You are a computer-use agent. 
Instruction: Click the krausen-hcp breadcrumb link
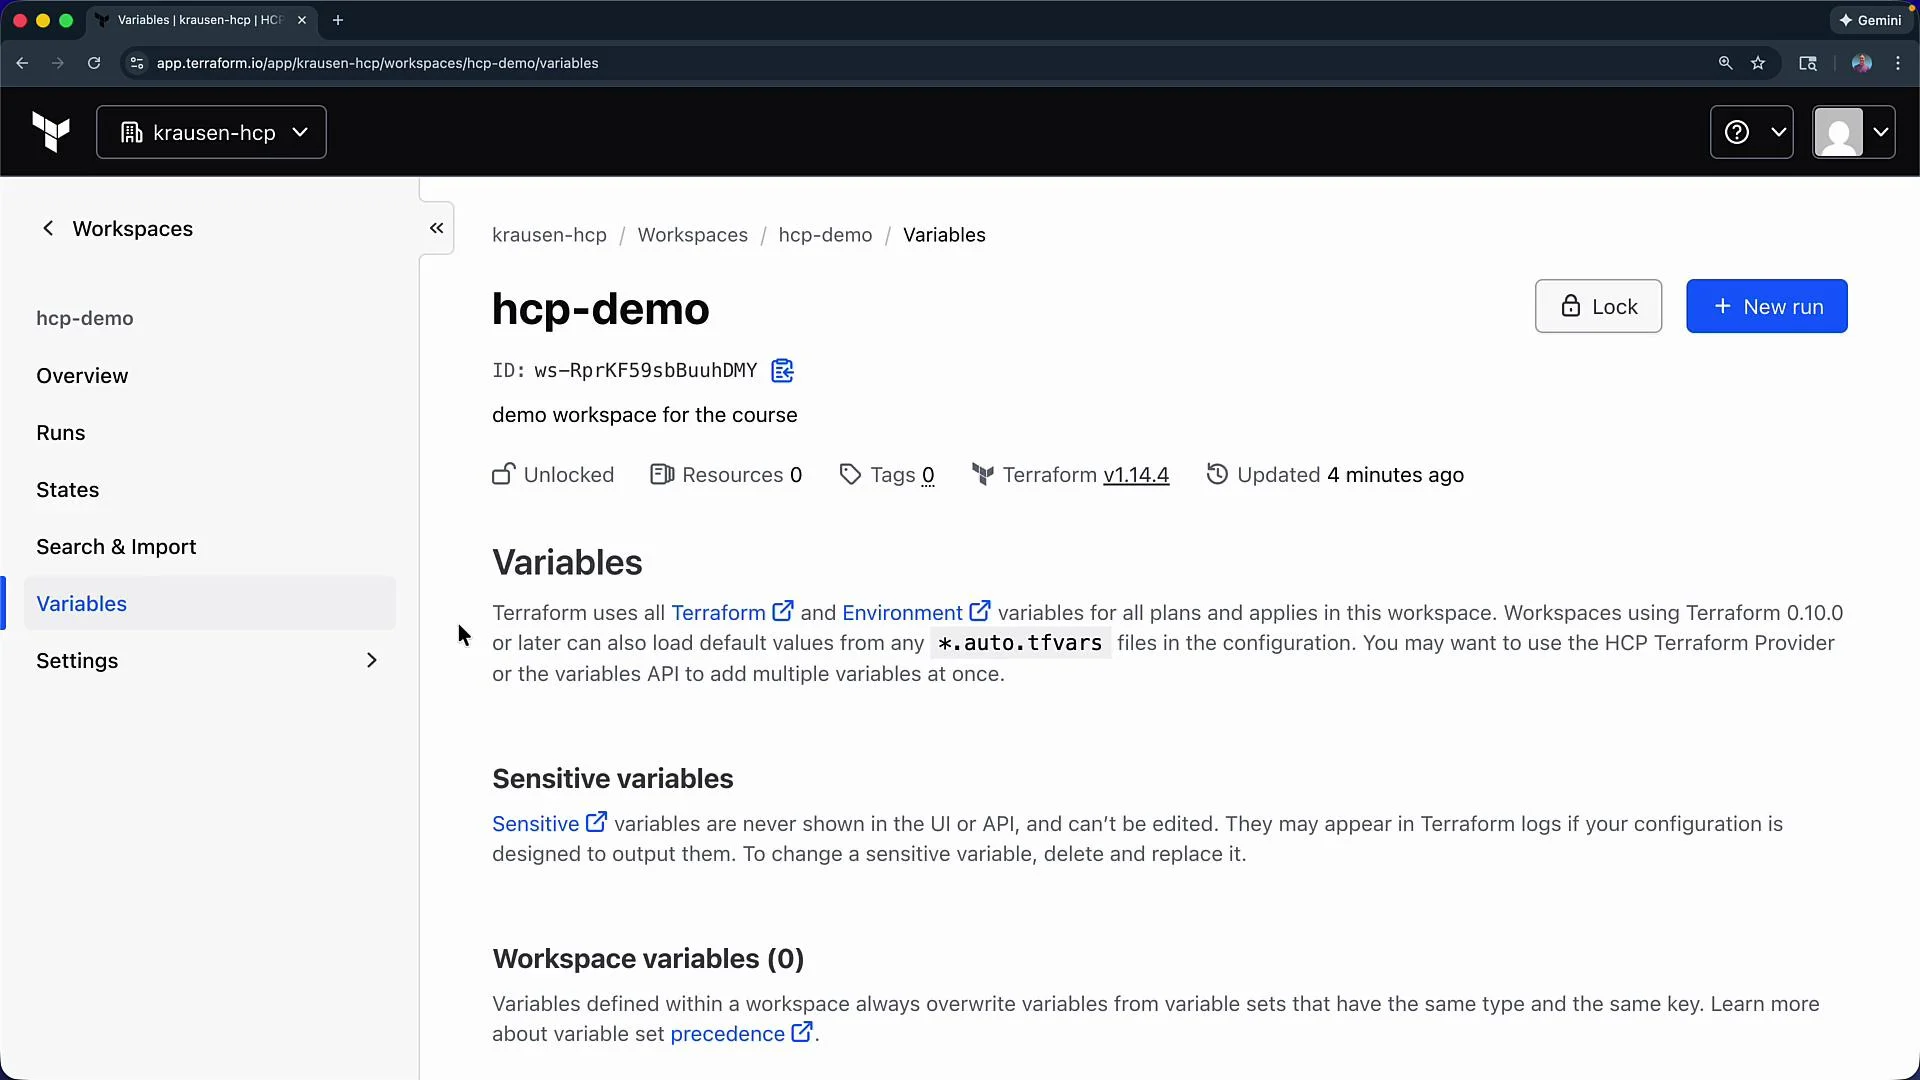549,235
